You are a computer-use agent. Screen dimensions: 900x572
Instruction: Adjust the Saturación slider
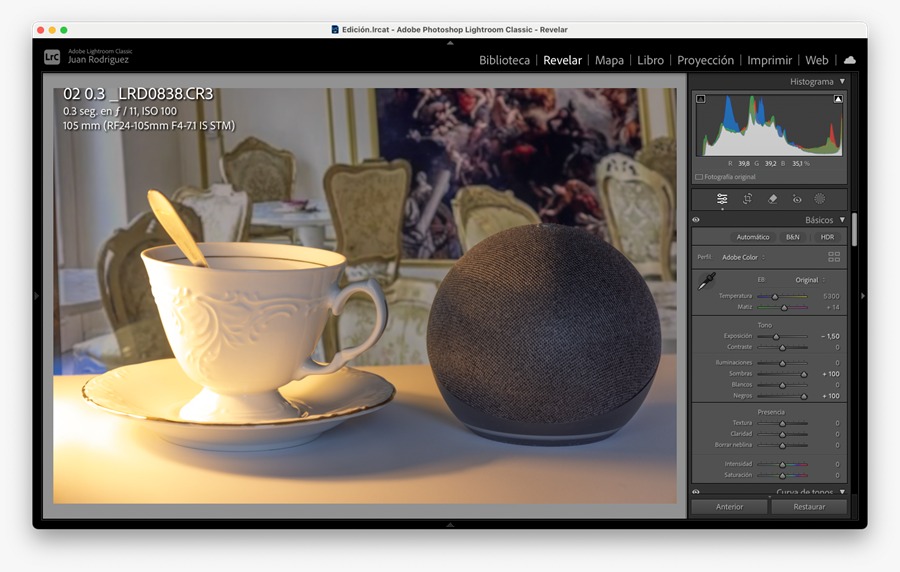tap(782, 475)
